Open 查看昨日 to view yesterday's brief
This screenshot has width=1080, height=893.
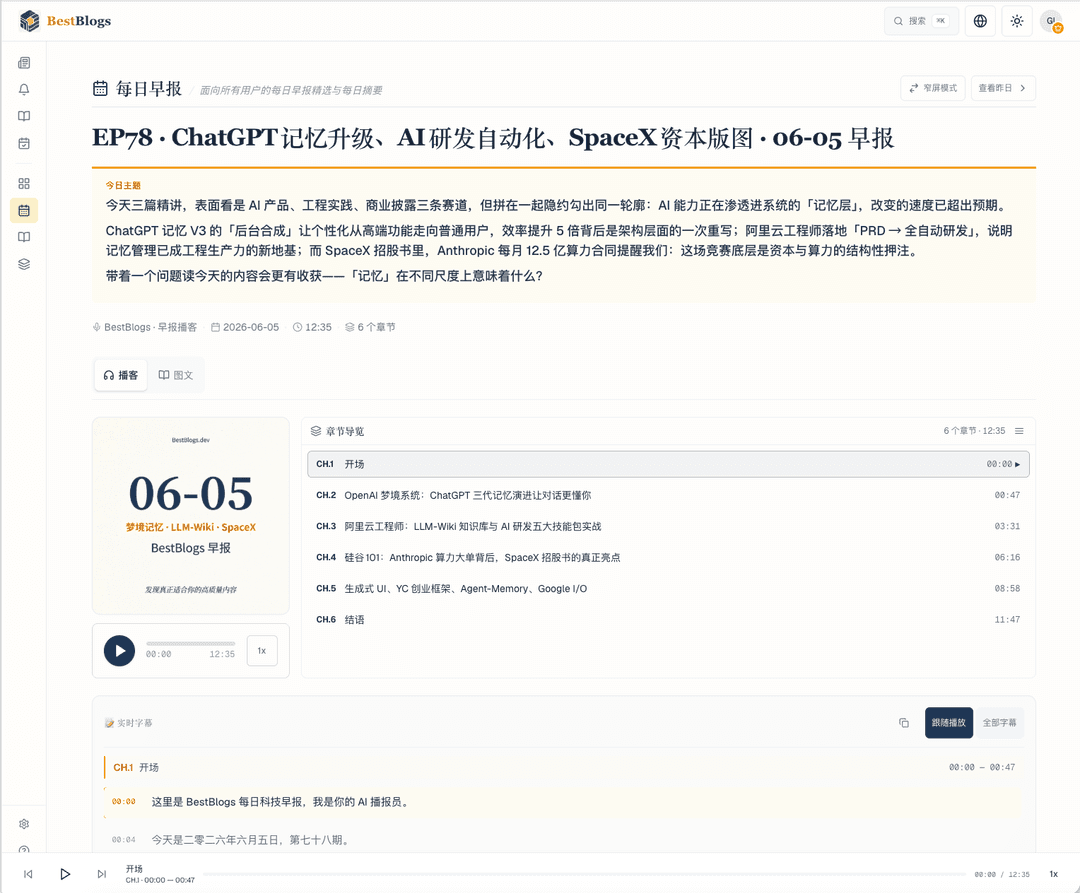(1003, 88)
